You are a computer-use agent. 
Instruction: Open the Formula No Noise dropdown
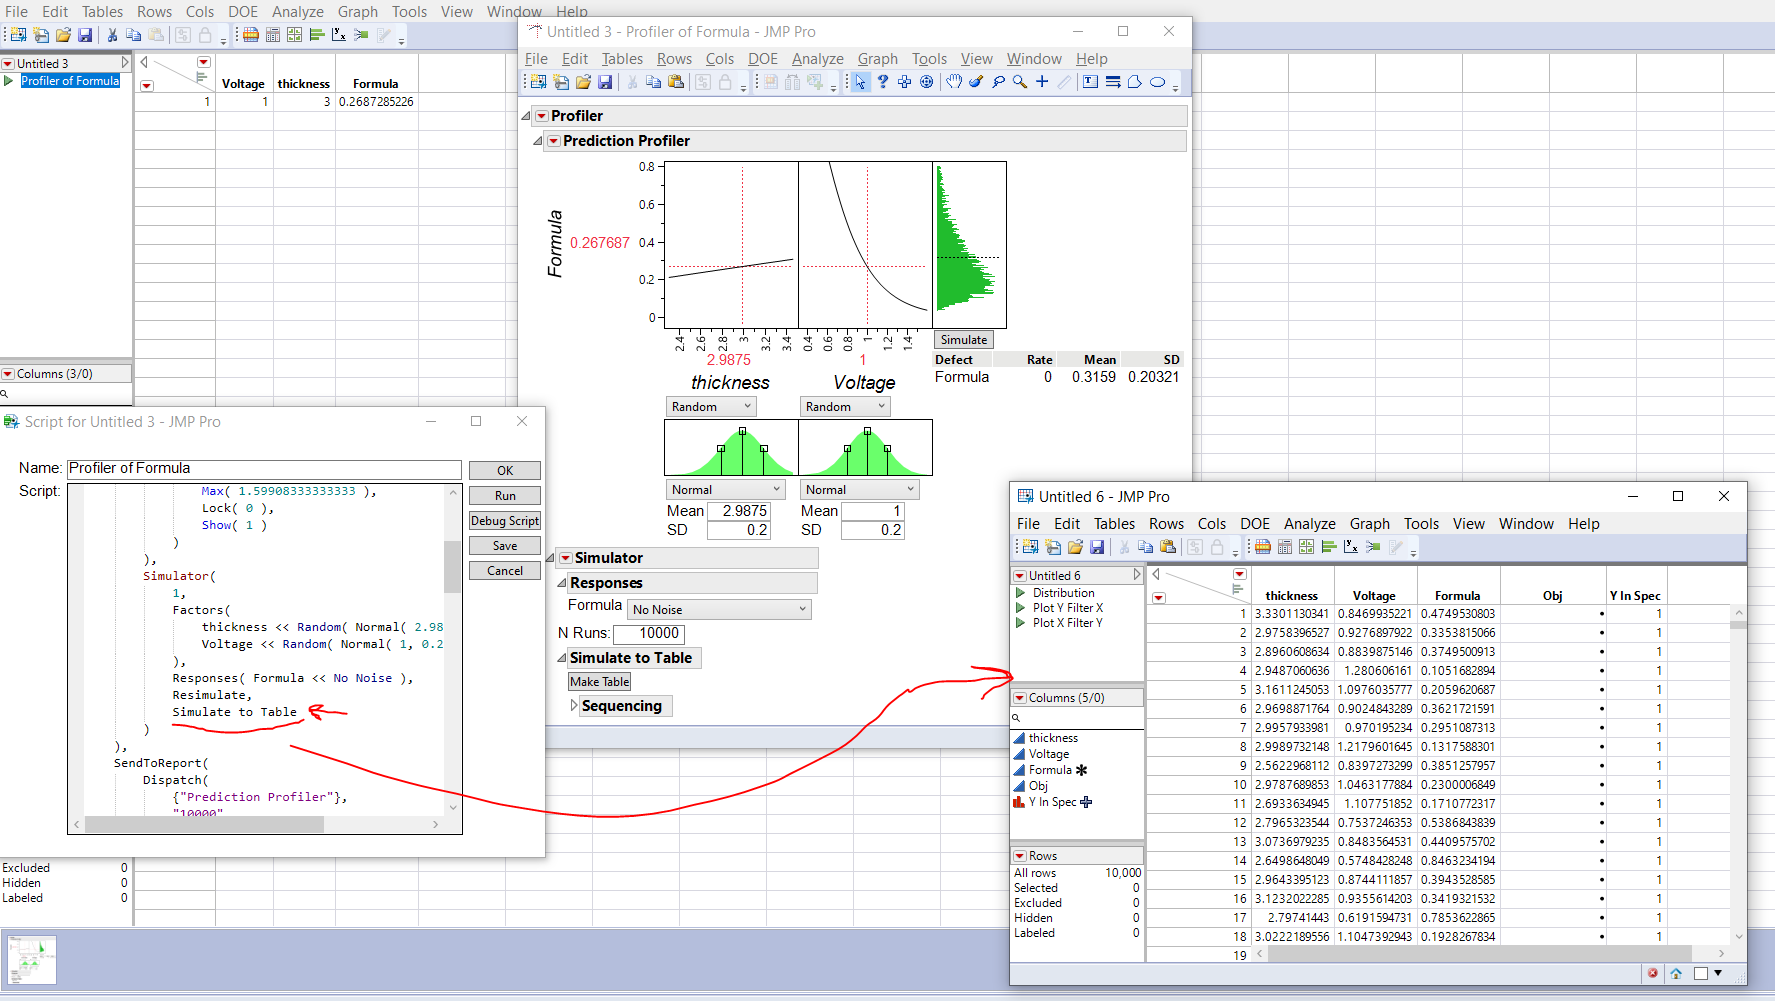719,610
